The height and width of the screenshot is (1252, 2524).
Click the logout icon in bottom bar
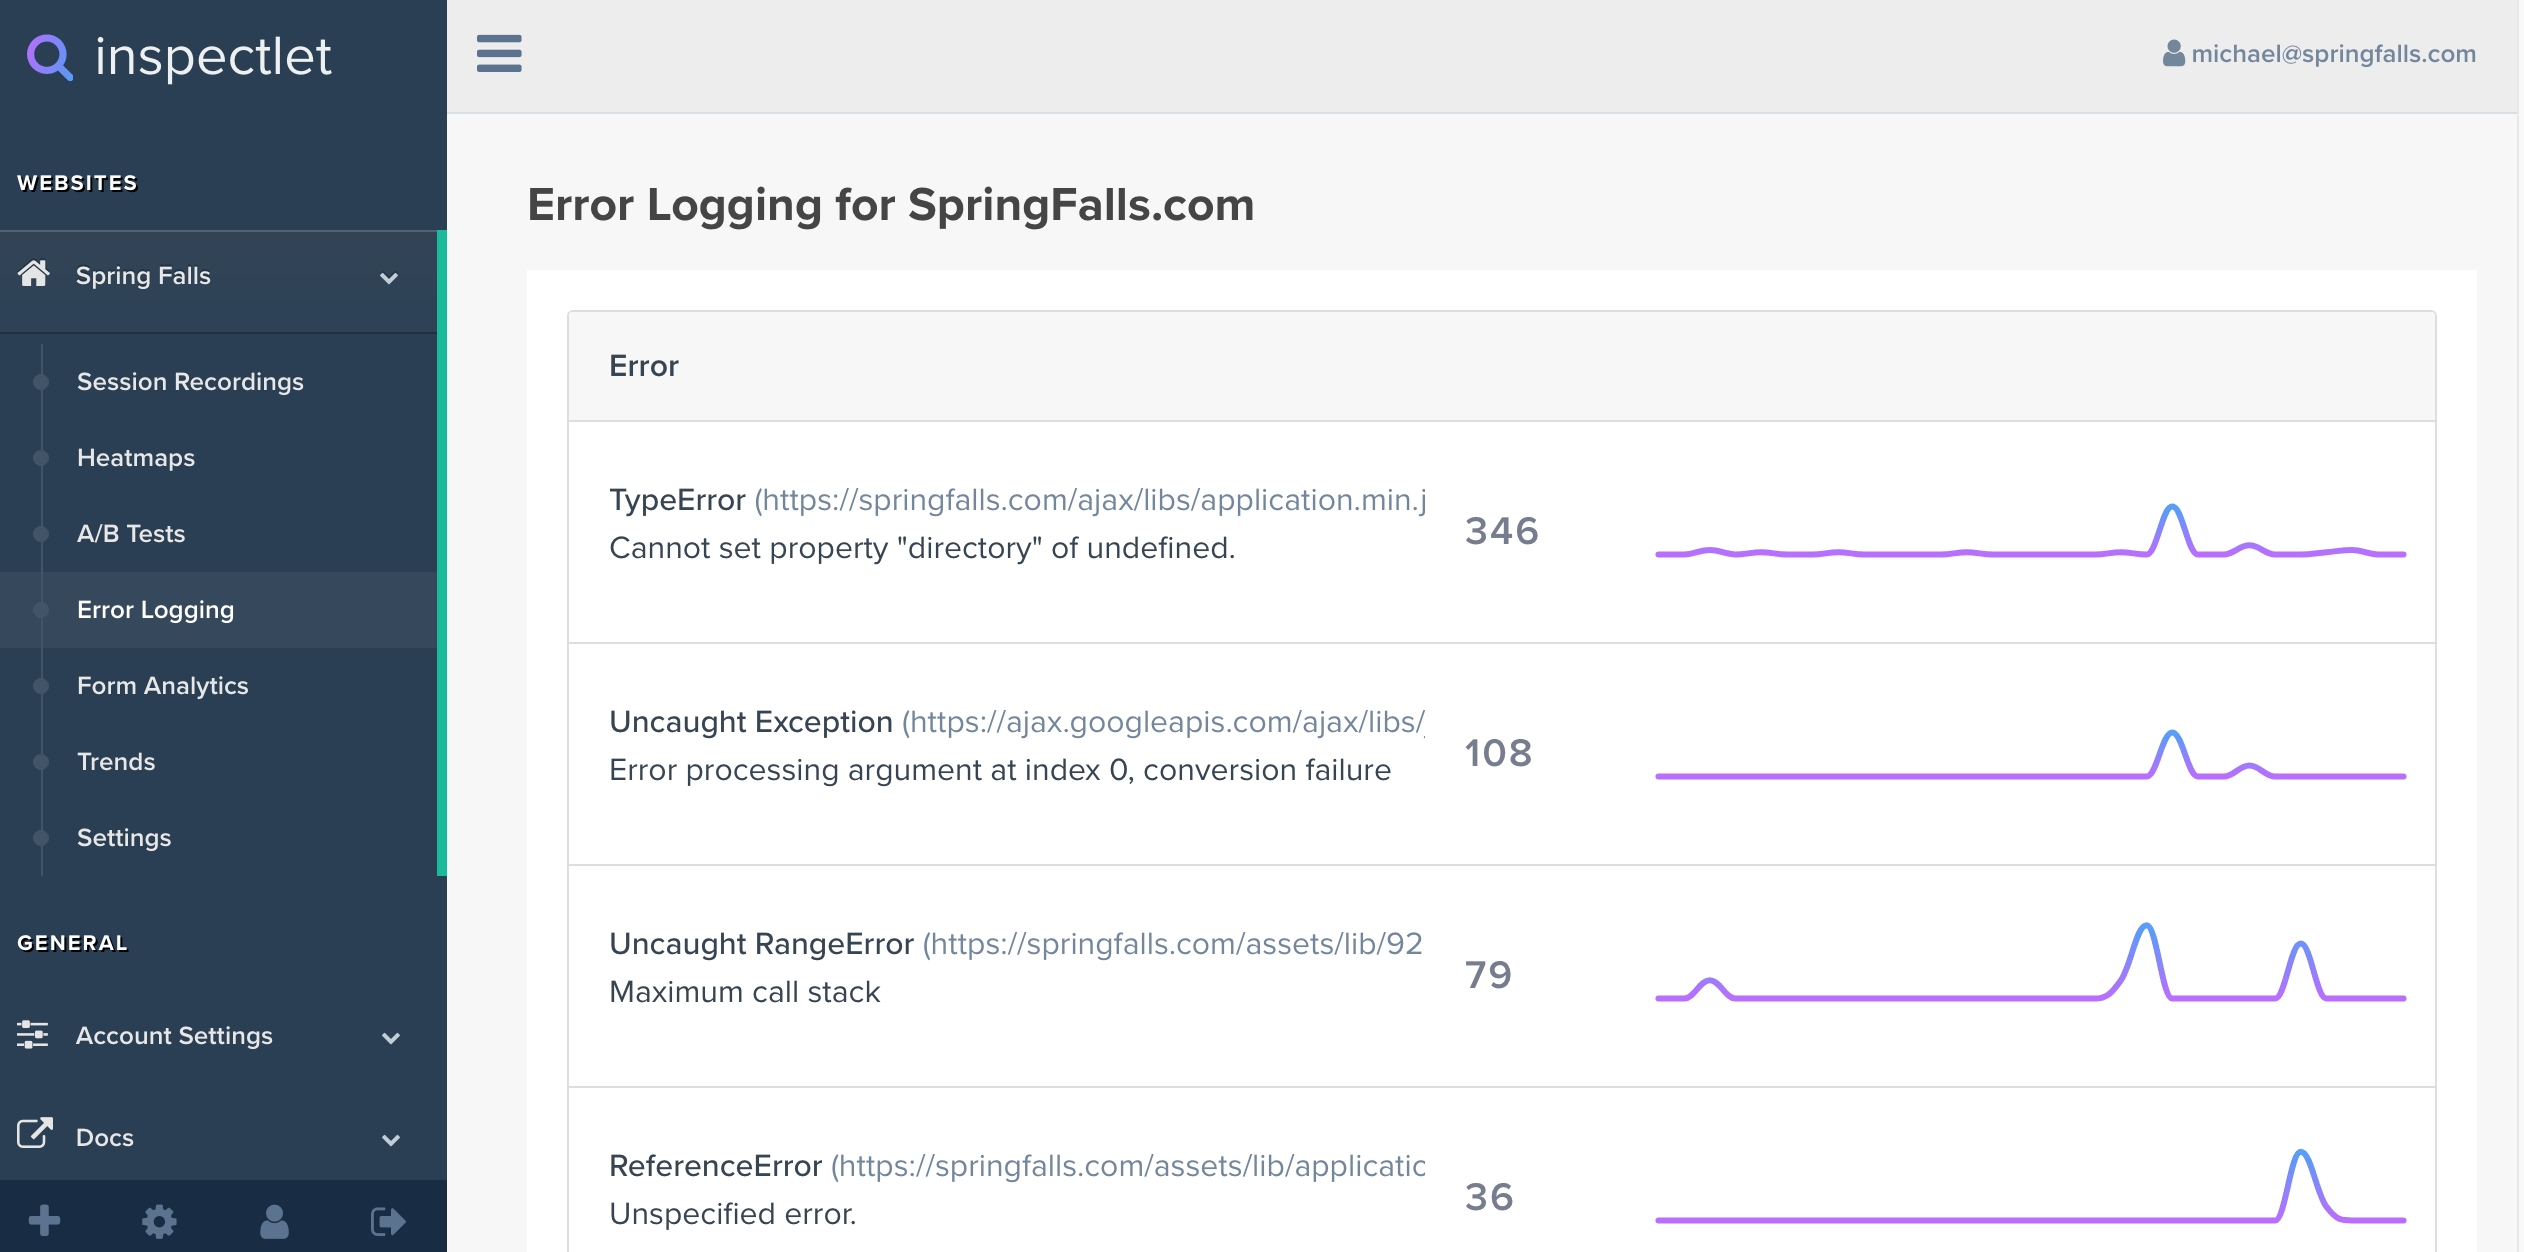[x=388, y=1220]
